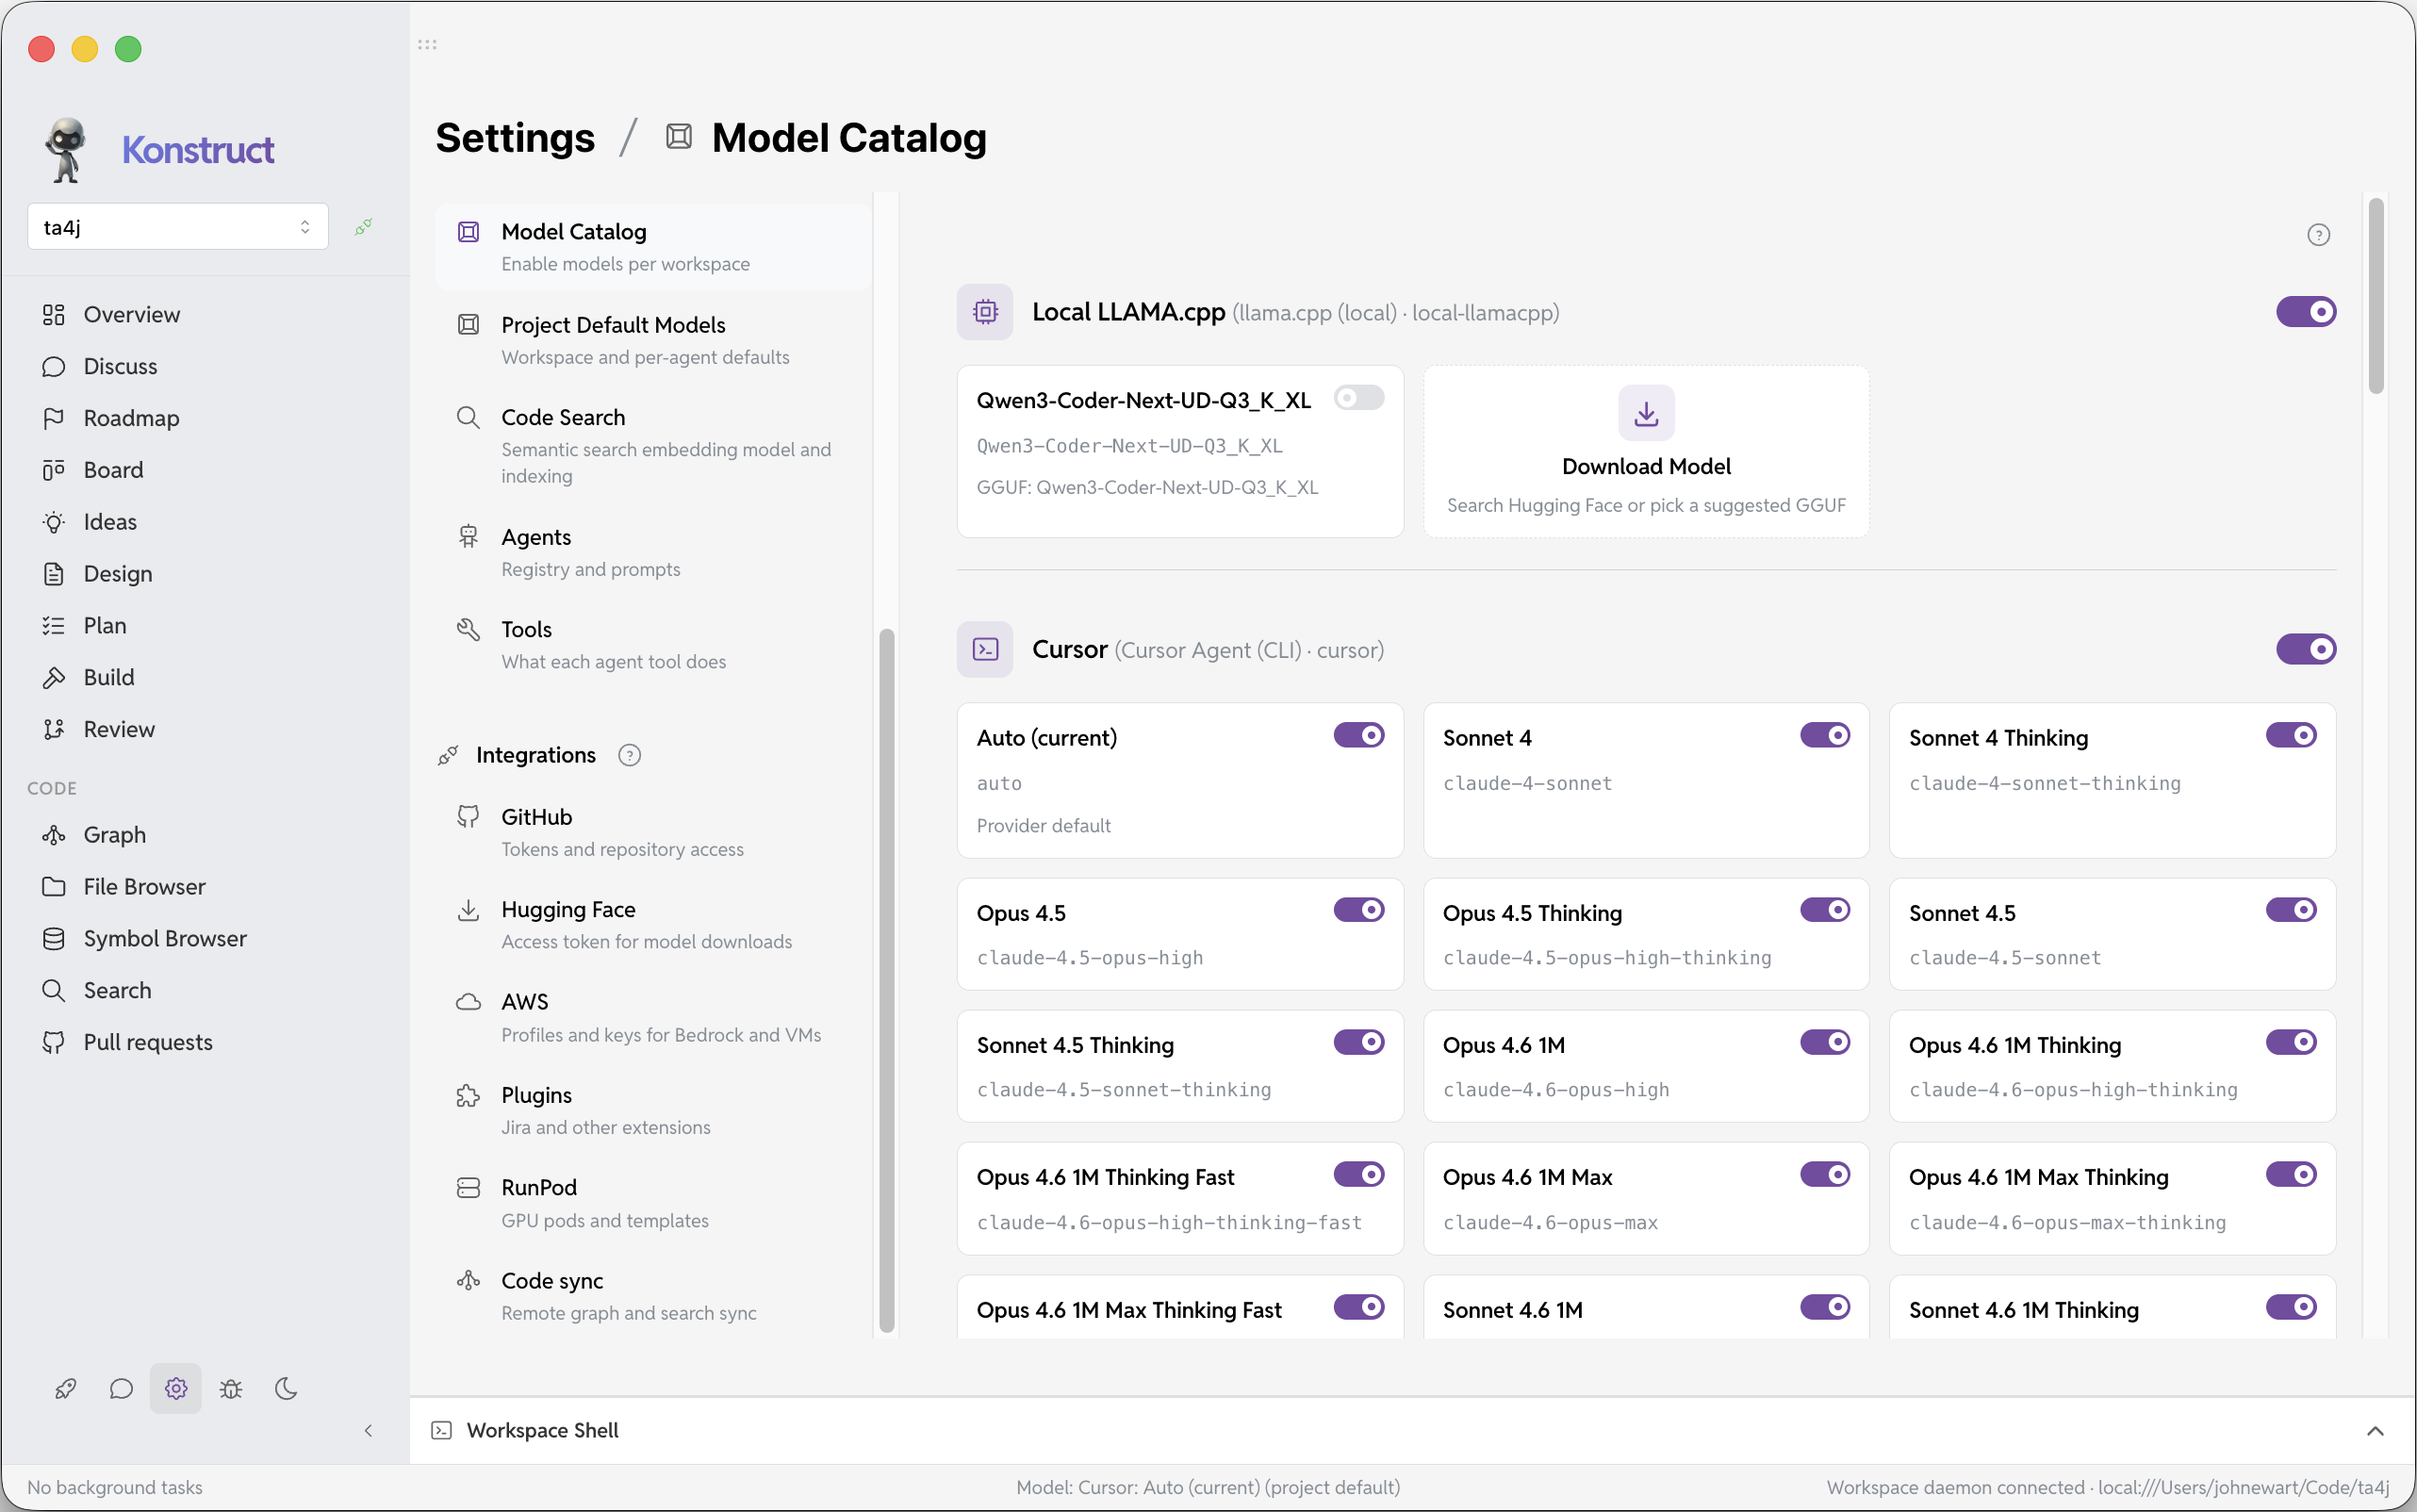Click the drag handle dots at top
Image resolution: width=2417 pixels, height=1512 pixels.
pyautogui.click(x=427, y=45)
